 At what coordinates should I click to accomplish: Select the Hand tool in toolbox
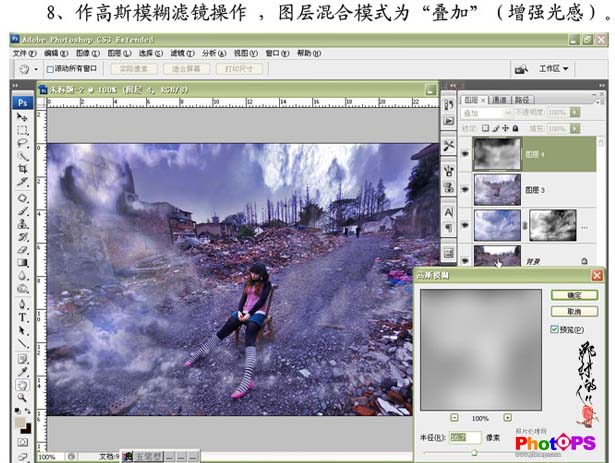click(22, 385)
